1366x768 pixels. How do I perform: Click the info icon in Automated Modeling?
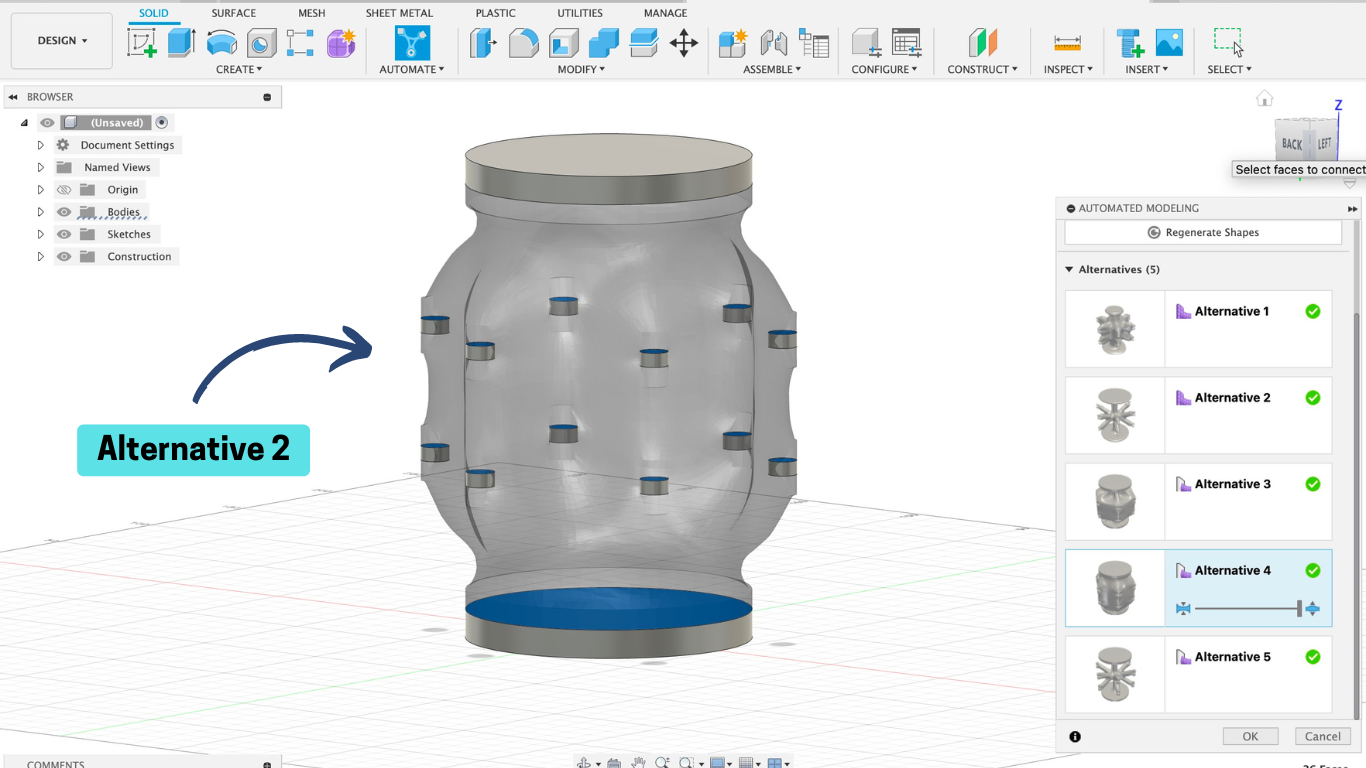click(x=1075, y=737)
